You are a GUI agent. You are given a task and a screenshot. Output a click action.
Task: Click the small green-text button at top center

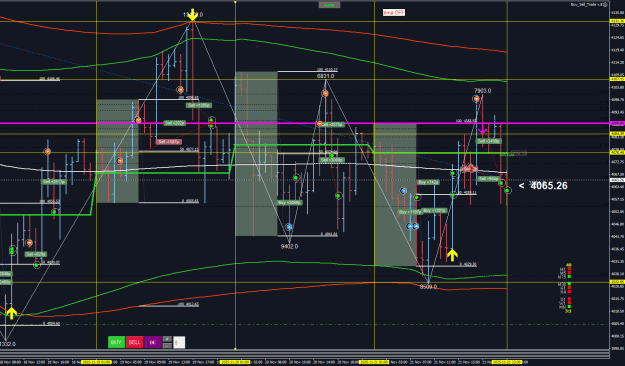(329, 5)
